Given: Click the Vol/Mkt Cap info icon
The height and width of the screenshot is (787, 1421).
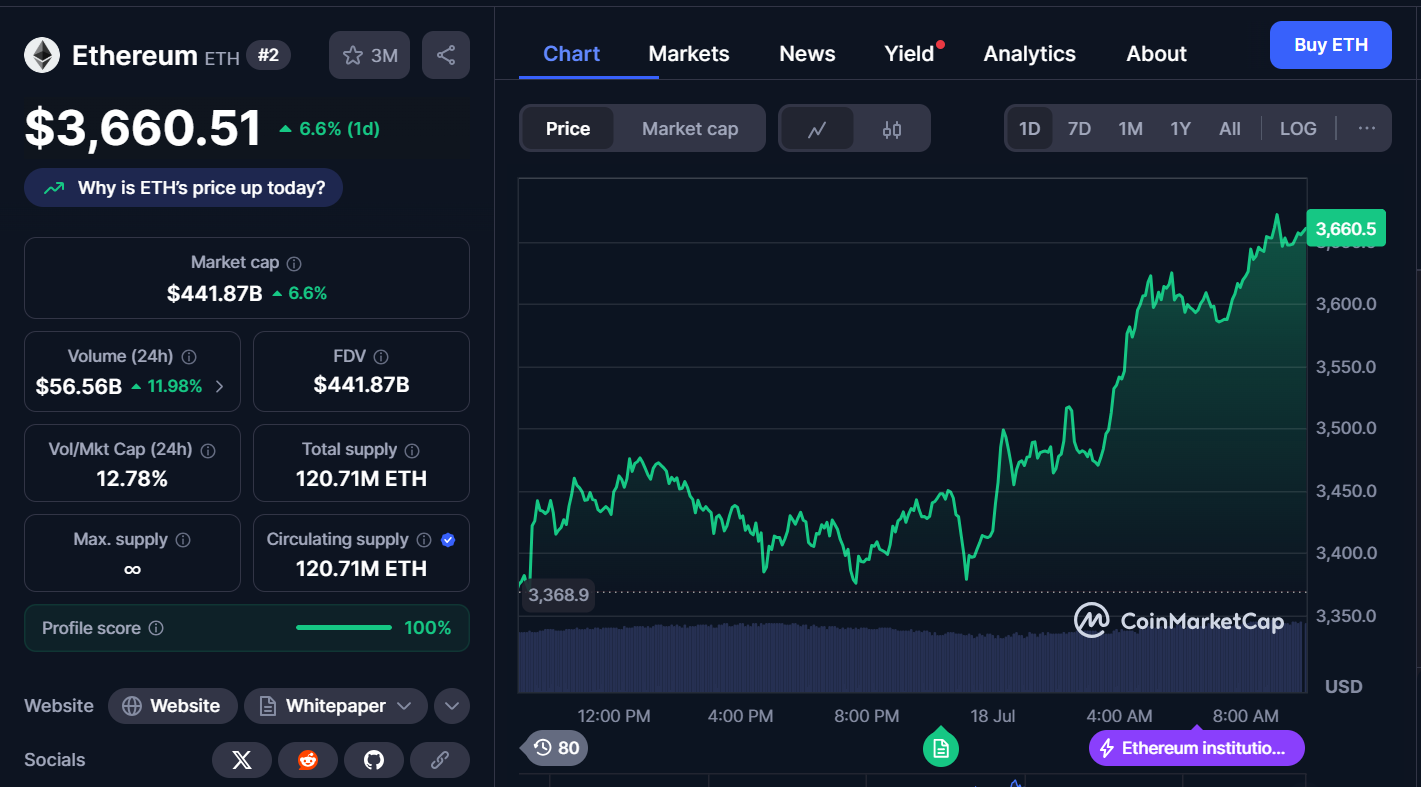Looking at the screenshot, I should tap(208, 450).
